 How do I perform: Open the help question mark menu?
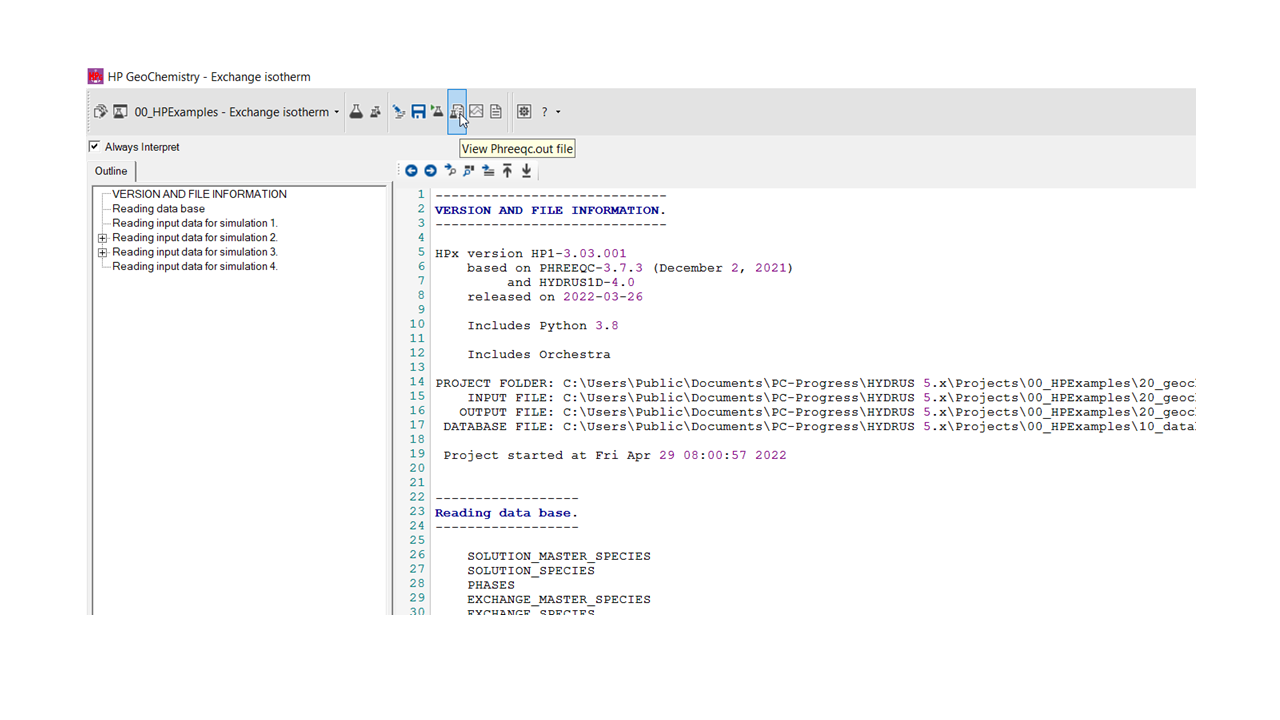(545, 112)
